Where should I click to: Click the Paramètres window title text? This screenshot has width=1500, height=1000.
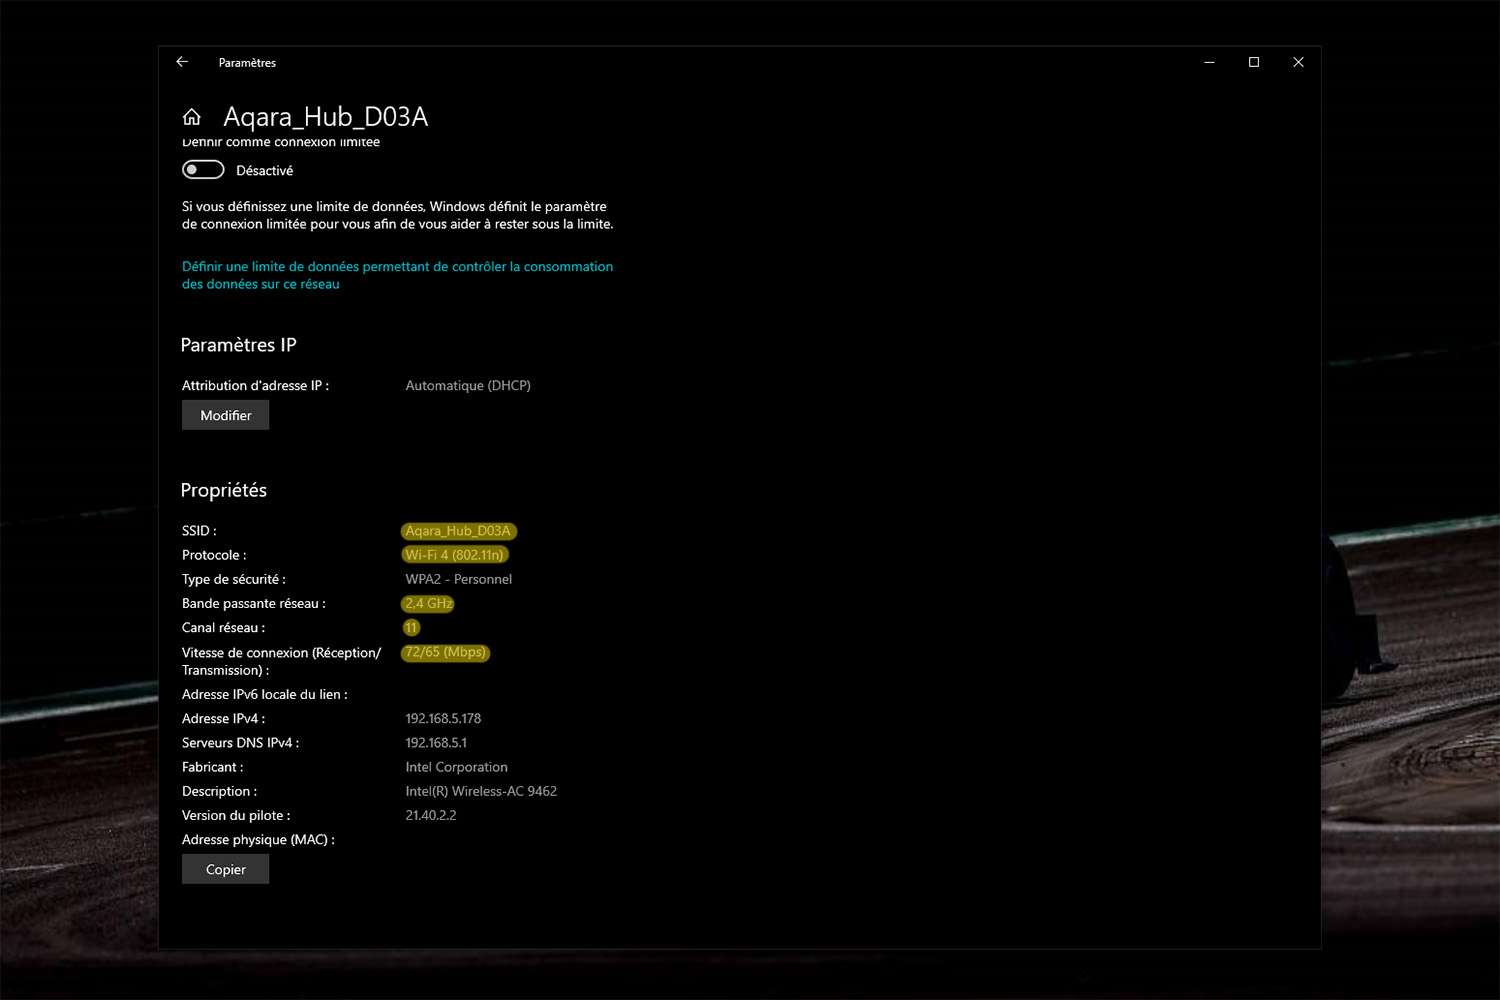pyautogui.click(x=247, y=62)
